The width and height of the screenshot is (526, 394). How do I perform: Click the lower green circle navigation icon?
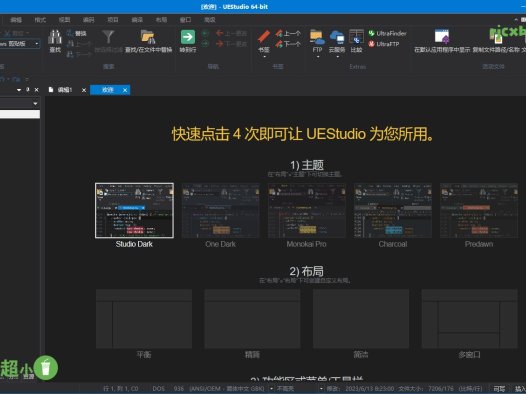[205, 44]
